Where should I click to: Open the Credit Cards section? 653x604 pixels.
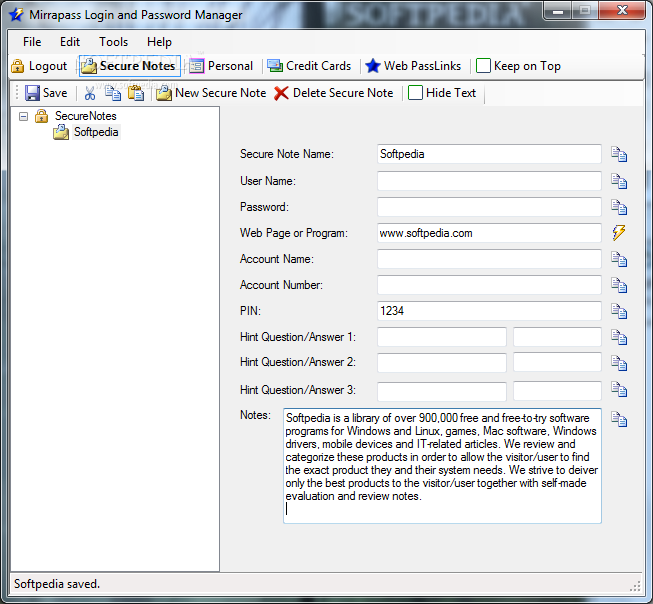309,66
